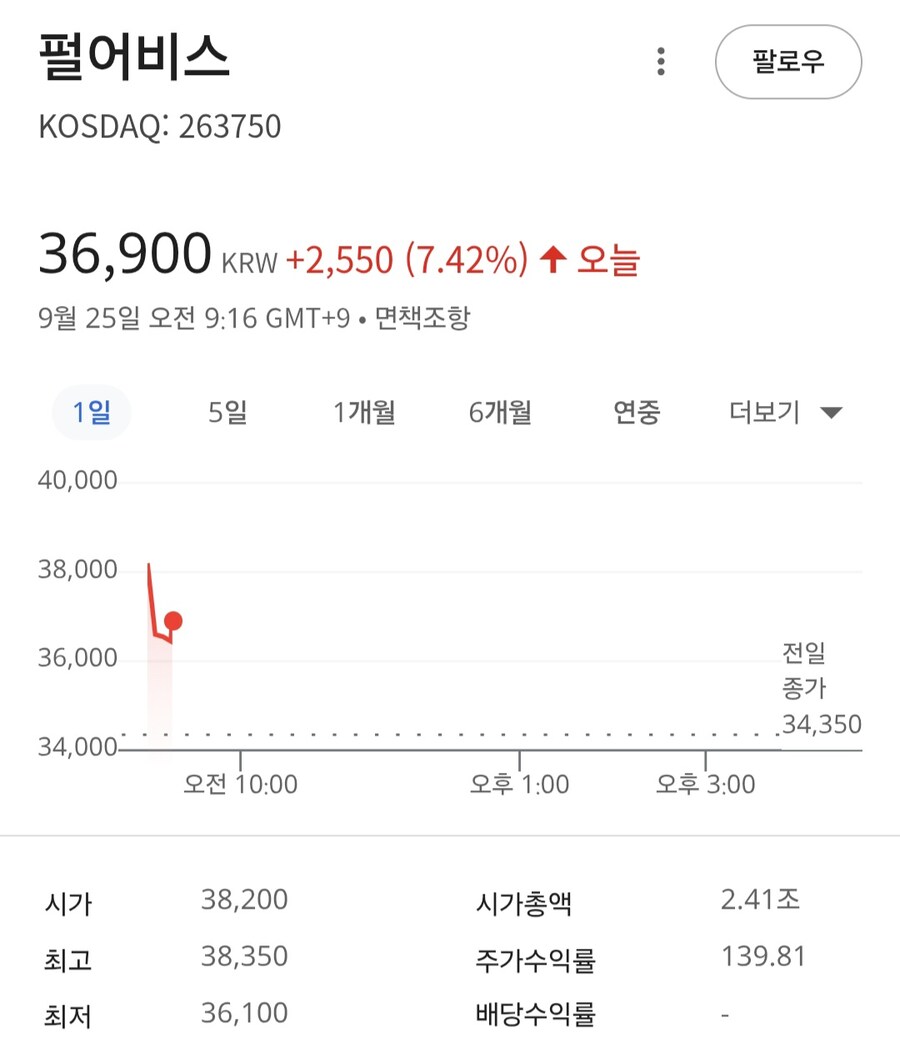
Task: Click the 주가수익률 139.81 value
Action: coord(763,957)
